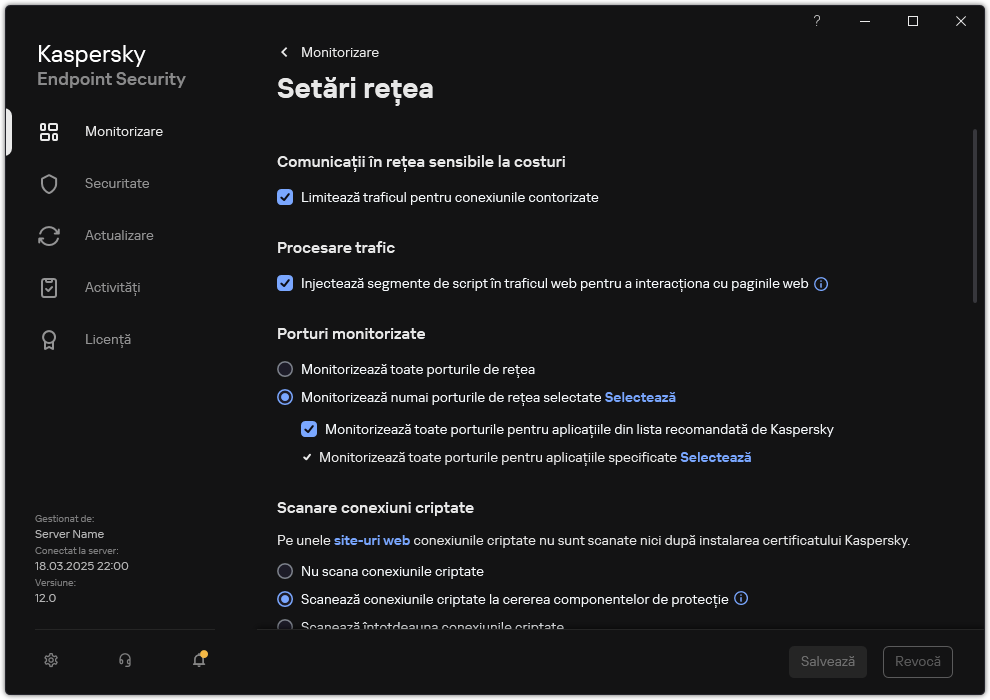The width and height of the screenshot is (990, 700).
Task: Open the Activități tasks icon
Action: point(49,287)
